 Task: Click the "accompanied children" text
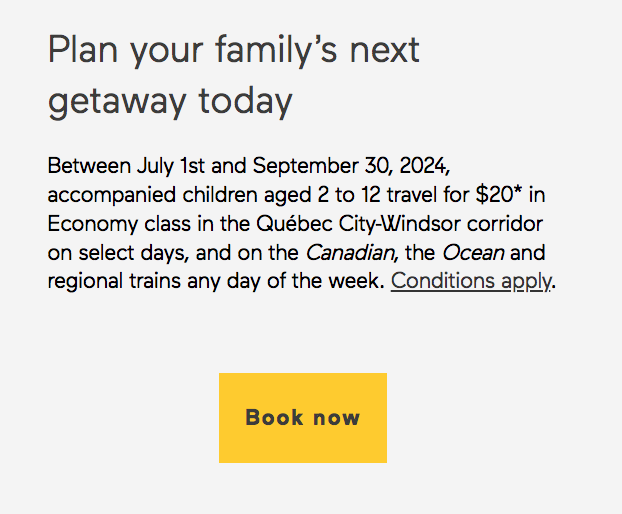152,196
